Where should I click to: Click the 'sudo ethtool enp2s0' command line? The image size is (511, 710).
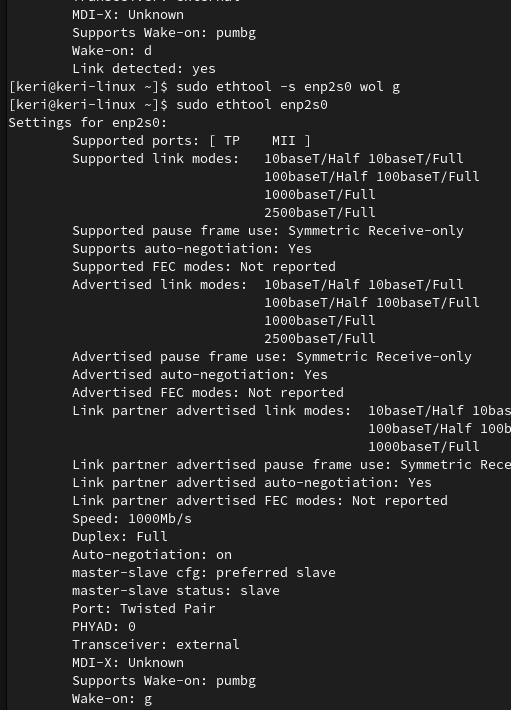[x=252, y=105]
